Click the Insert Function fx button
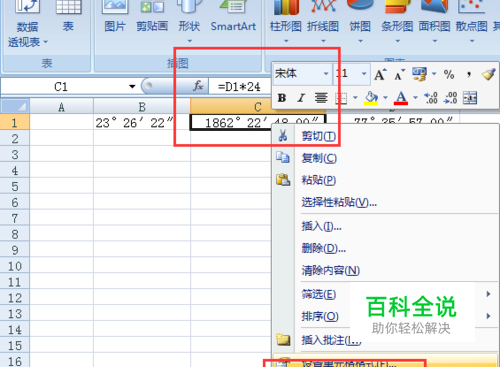The height and width of the screenshot is (367, 500). (x=198, y=86)
